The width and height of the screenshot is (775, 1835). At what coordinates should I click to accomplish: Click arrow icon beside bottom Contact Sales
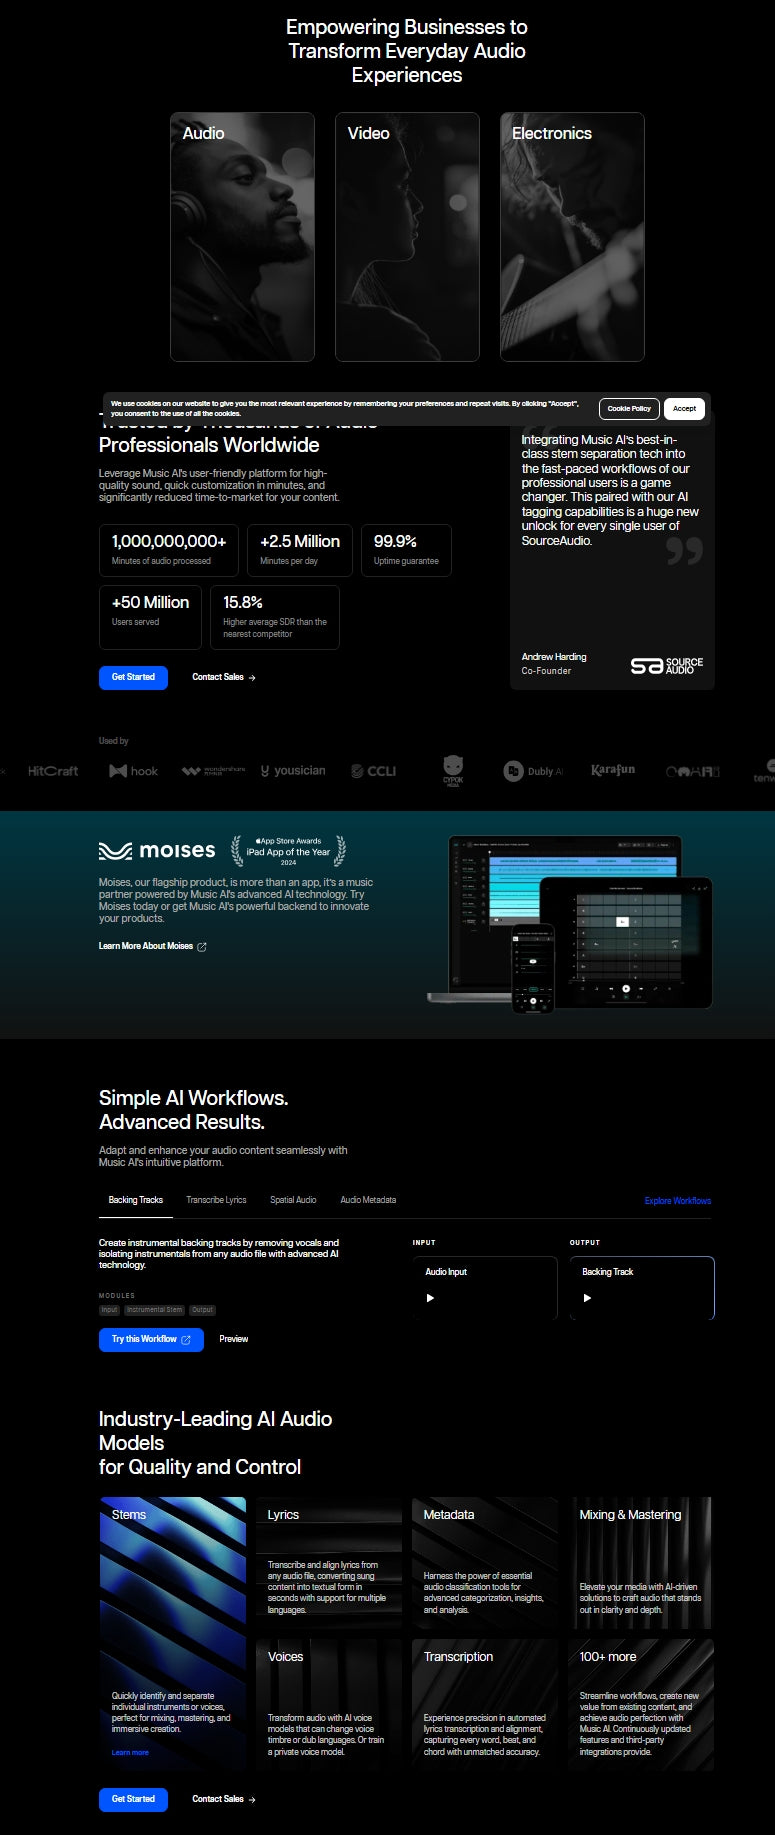click(252, 1799)
